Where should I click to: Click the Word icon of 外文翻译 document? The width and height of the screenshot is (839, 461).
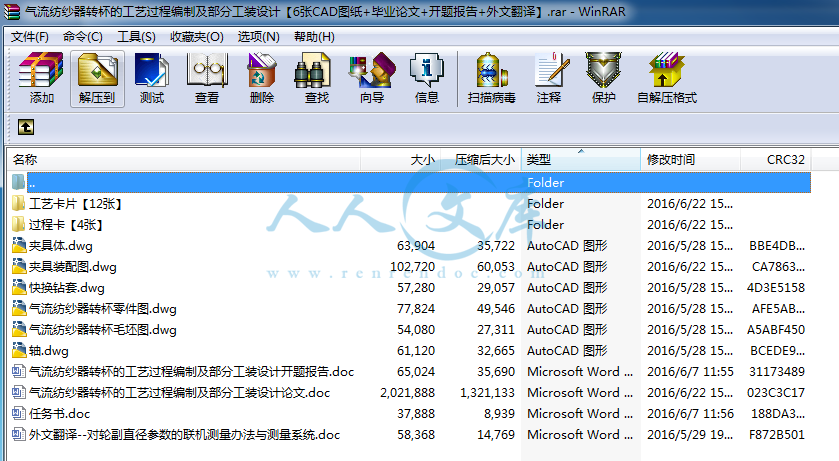[x=19, y=434]
